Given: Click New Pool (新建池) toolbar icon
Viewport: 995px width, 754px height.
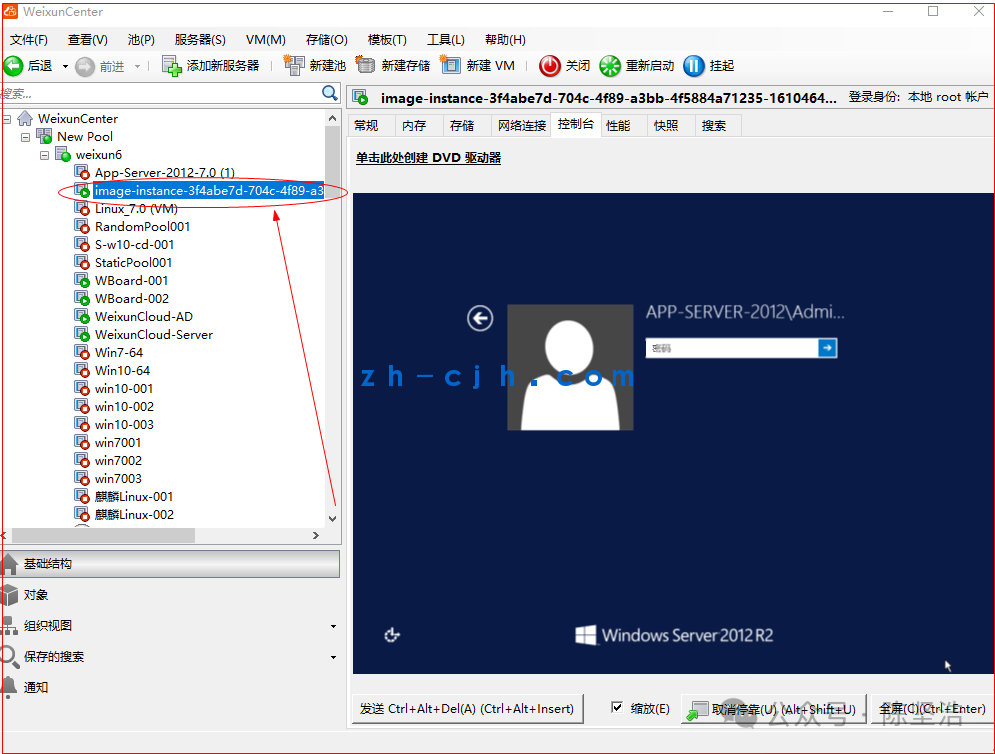Looking at the screenshot, I should 294,65.
